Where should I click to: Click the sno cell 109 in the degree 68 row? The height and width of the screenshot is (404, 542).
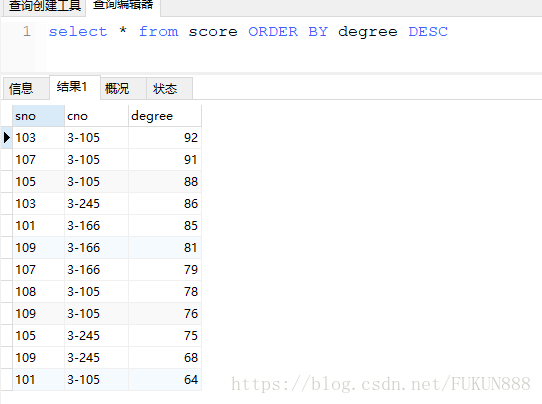click(38, 358)
